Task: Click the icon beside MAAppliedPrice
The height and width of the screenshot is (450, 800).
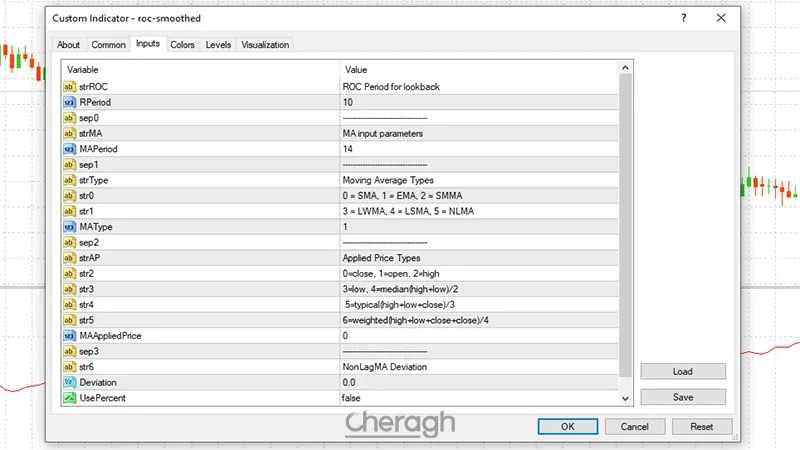Action: point(70,336)
